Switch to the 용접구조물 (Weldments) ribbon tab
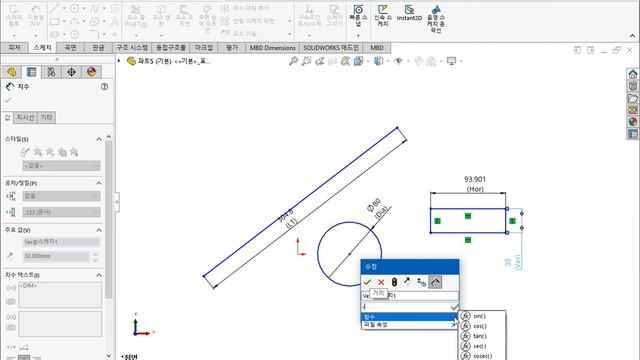Viewport: 640px width, 360px height. click(171, 48)
